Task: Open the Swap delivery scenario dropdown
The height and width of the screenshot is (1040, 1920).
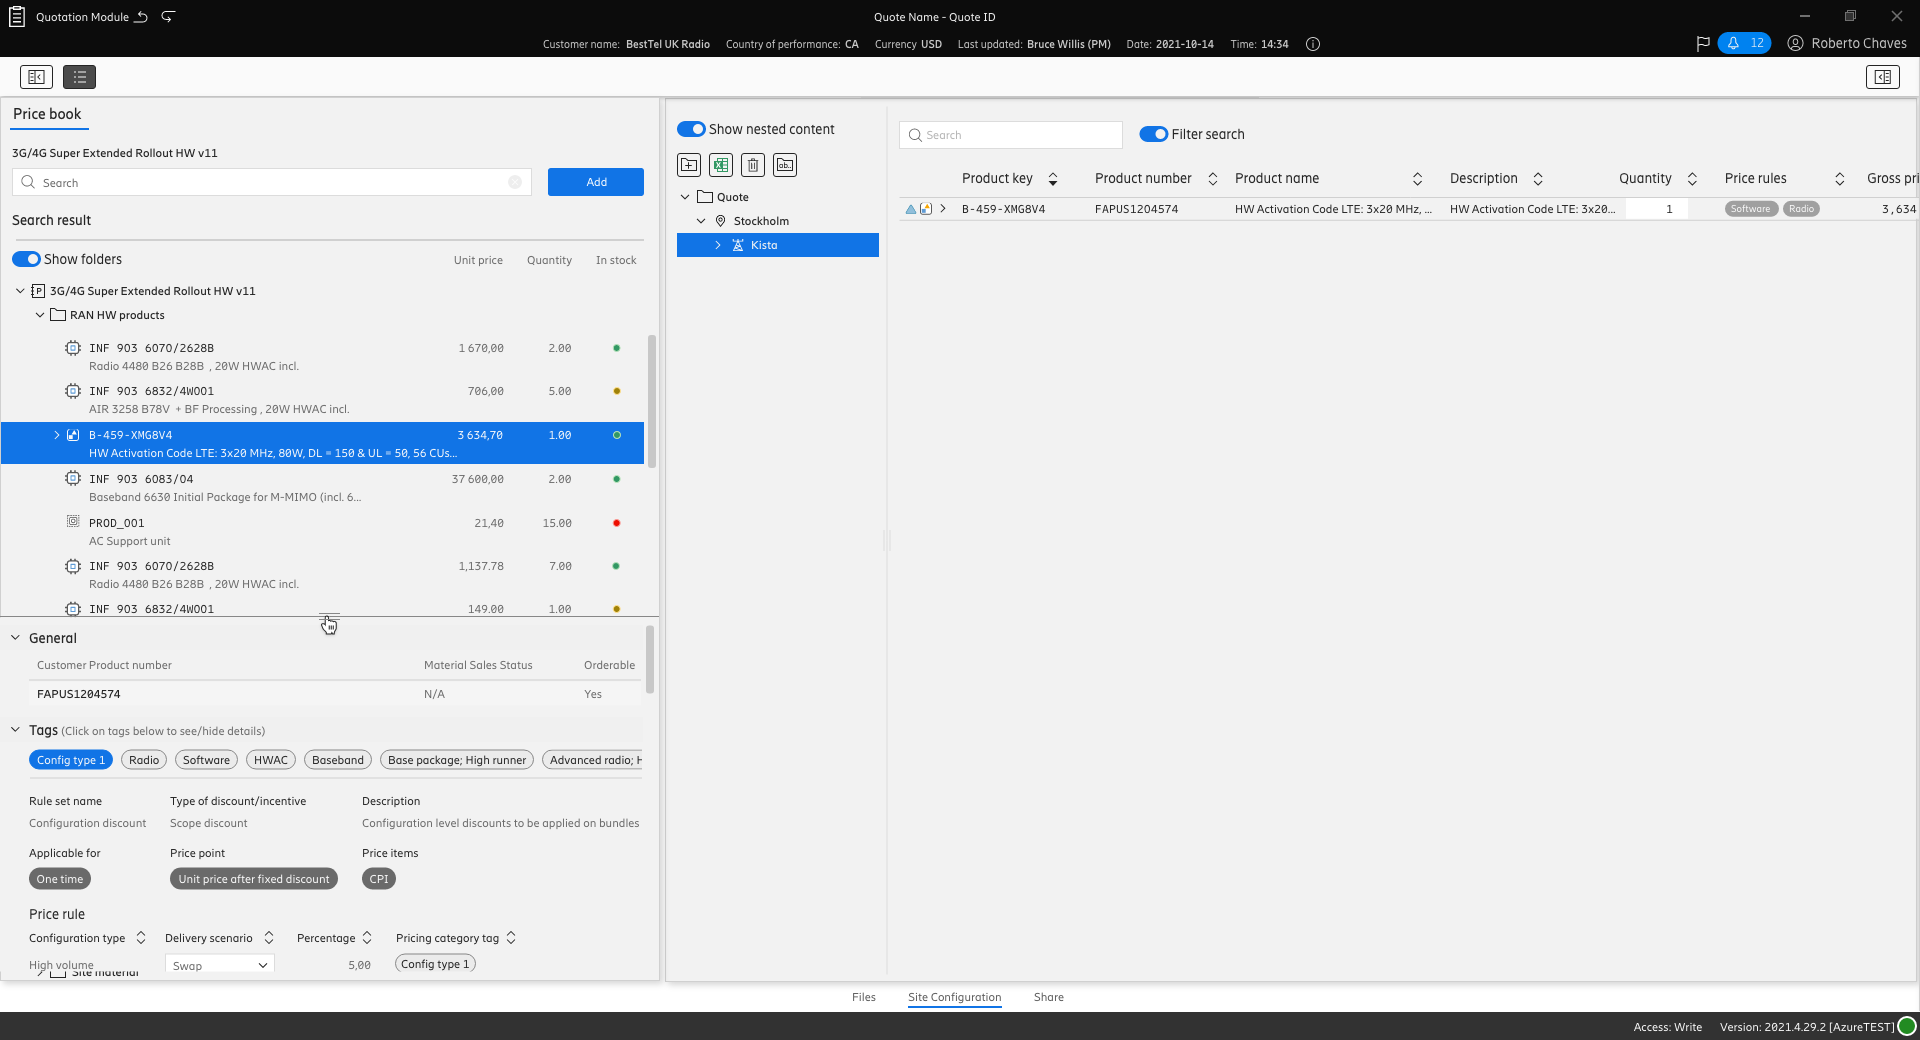Action: click(x=219, y=965)
